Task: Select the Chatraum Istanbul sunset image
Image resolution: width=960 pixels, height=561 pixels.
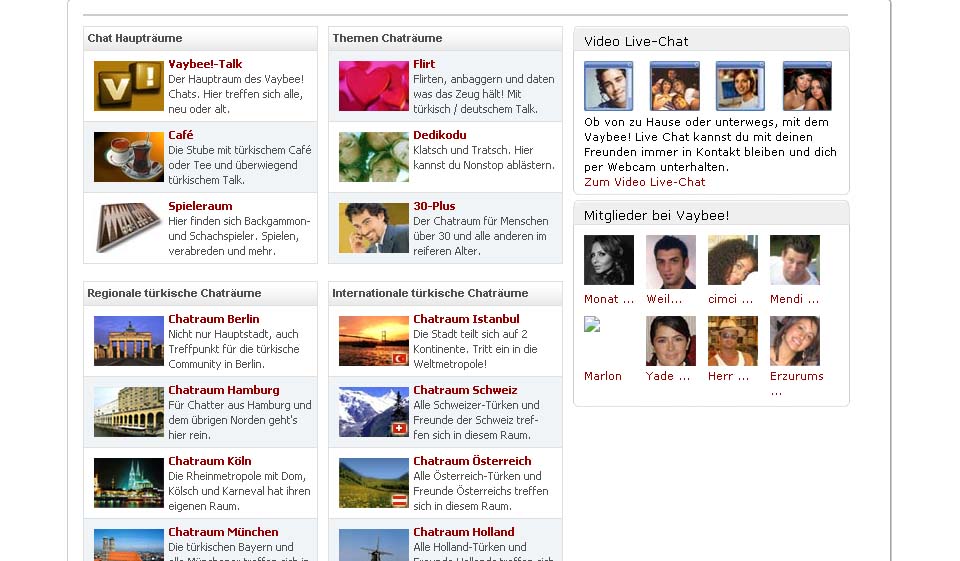Action: [x=374, y=341]
